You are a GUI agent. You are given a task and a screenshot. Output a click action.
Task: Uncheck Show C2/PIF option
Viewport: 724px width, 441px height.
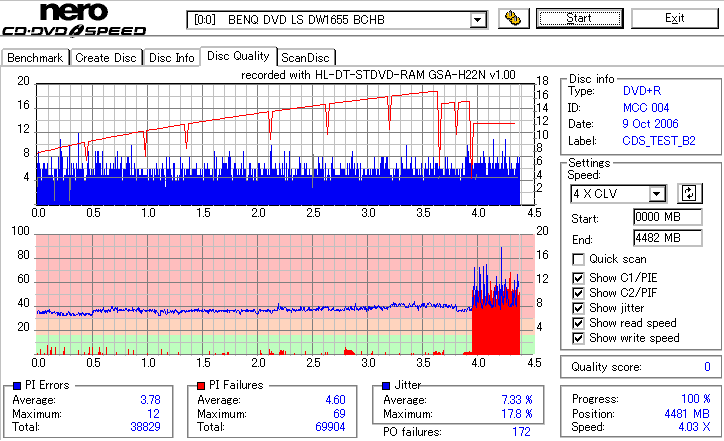pyautogui.click(x=578, y=293)
